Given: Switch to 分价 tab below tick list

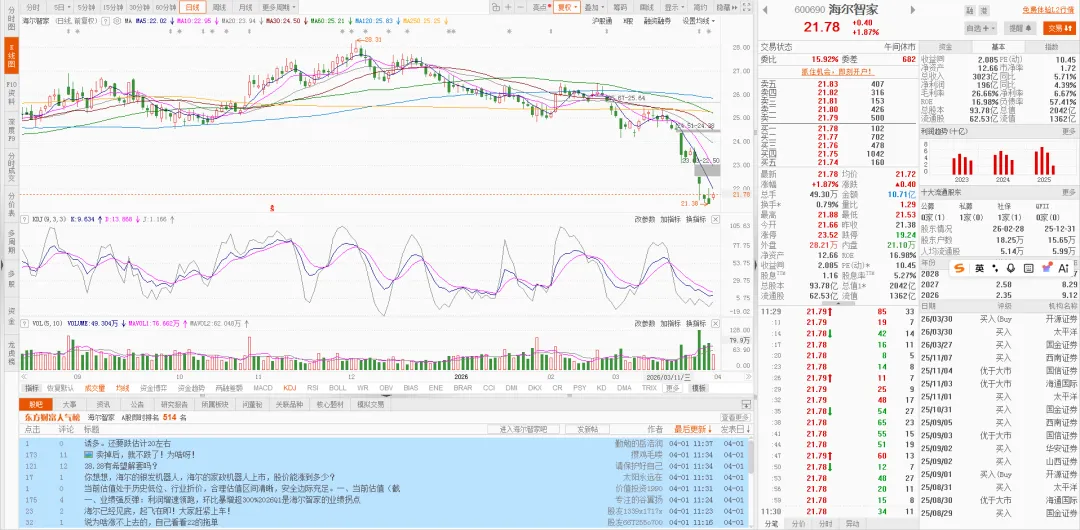Looking at the screenshot, I should click(798, 524).
